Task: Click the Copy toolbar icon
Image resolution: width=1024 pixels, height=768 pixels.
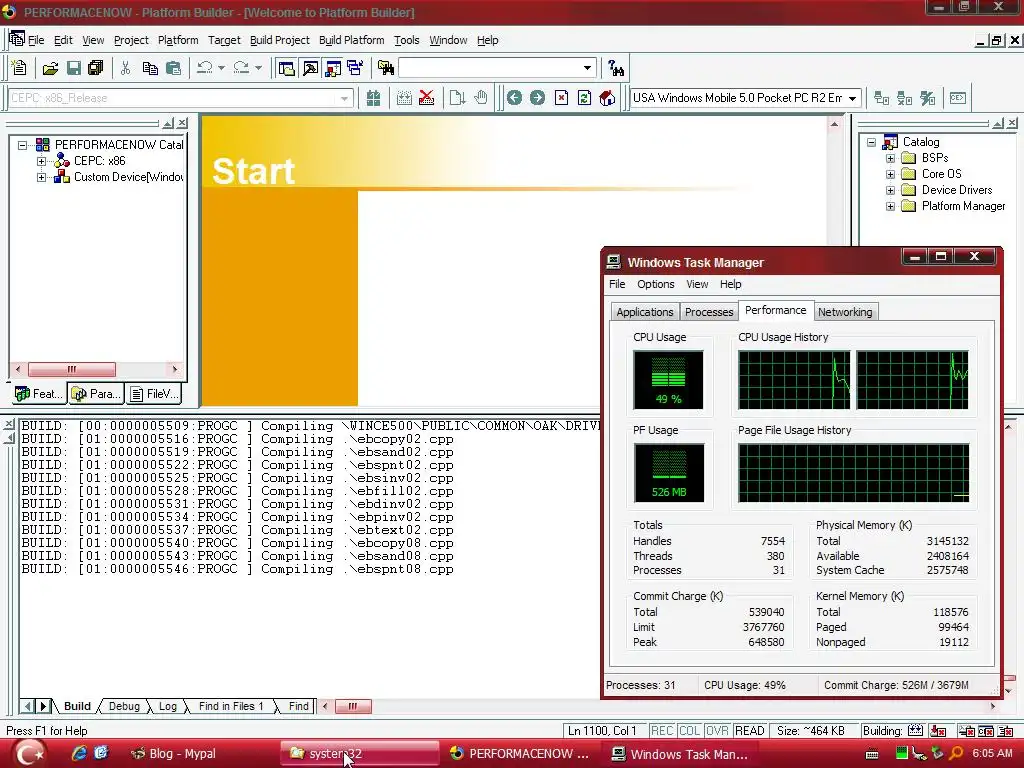Action: coord(150,68)
